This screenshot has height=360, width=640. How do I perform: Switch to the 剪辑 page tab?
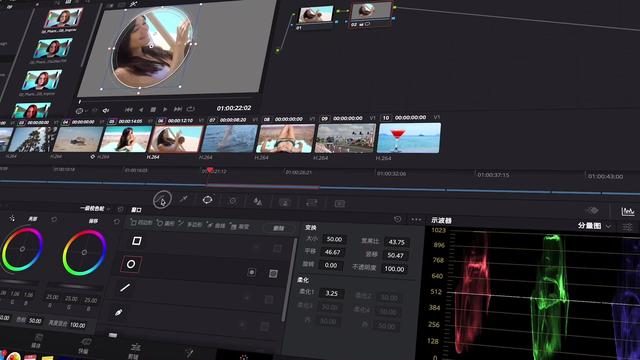click(x=134, y=351)
